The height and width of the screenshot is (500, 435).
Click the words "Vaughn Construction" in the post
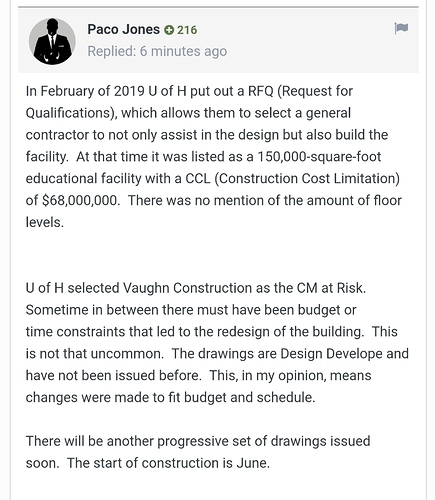(187, 288)
